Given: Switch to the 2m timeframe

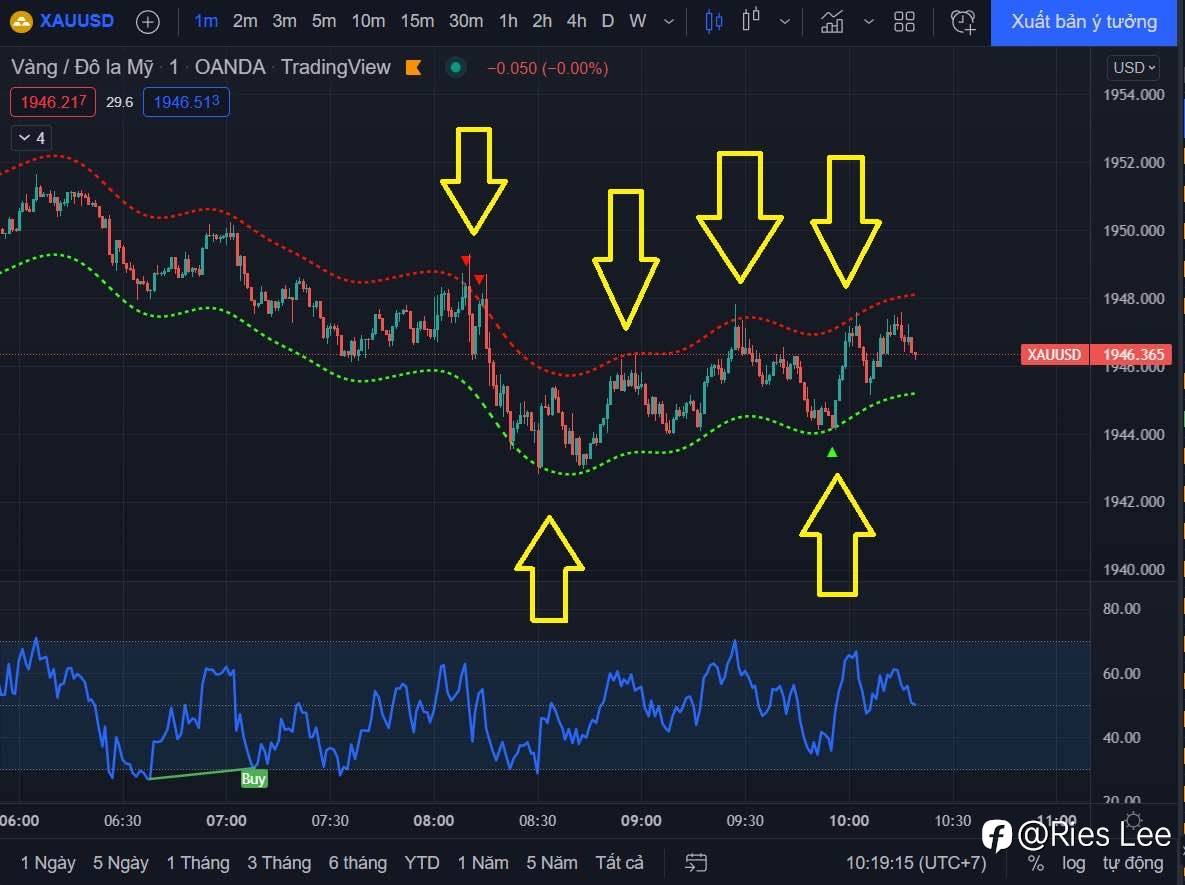Looking at the screenshot, I should [245, 21].
